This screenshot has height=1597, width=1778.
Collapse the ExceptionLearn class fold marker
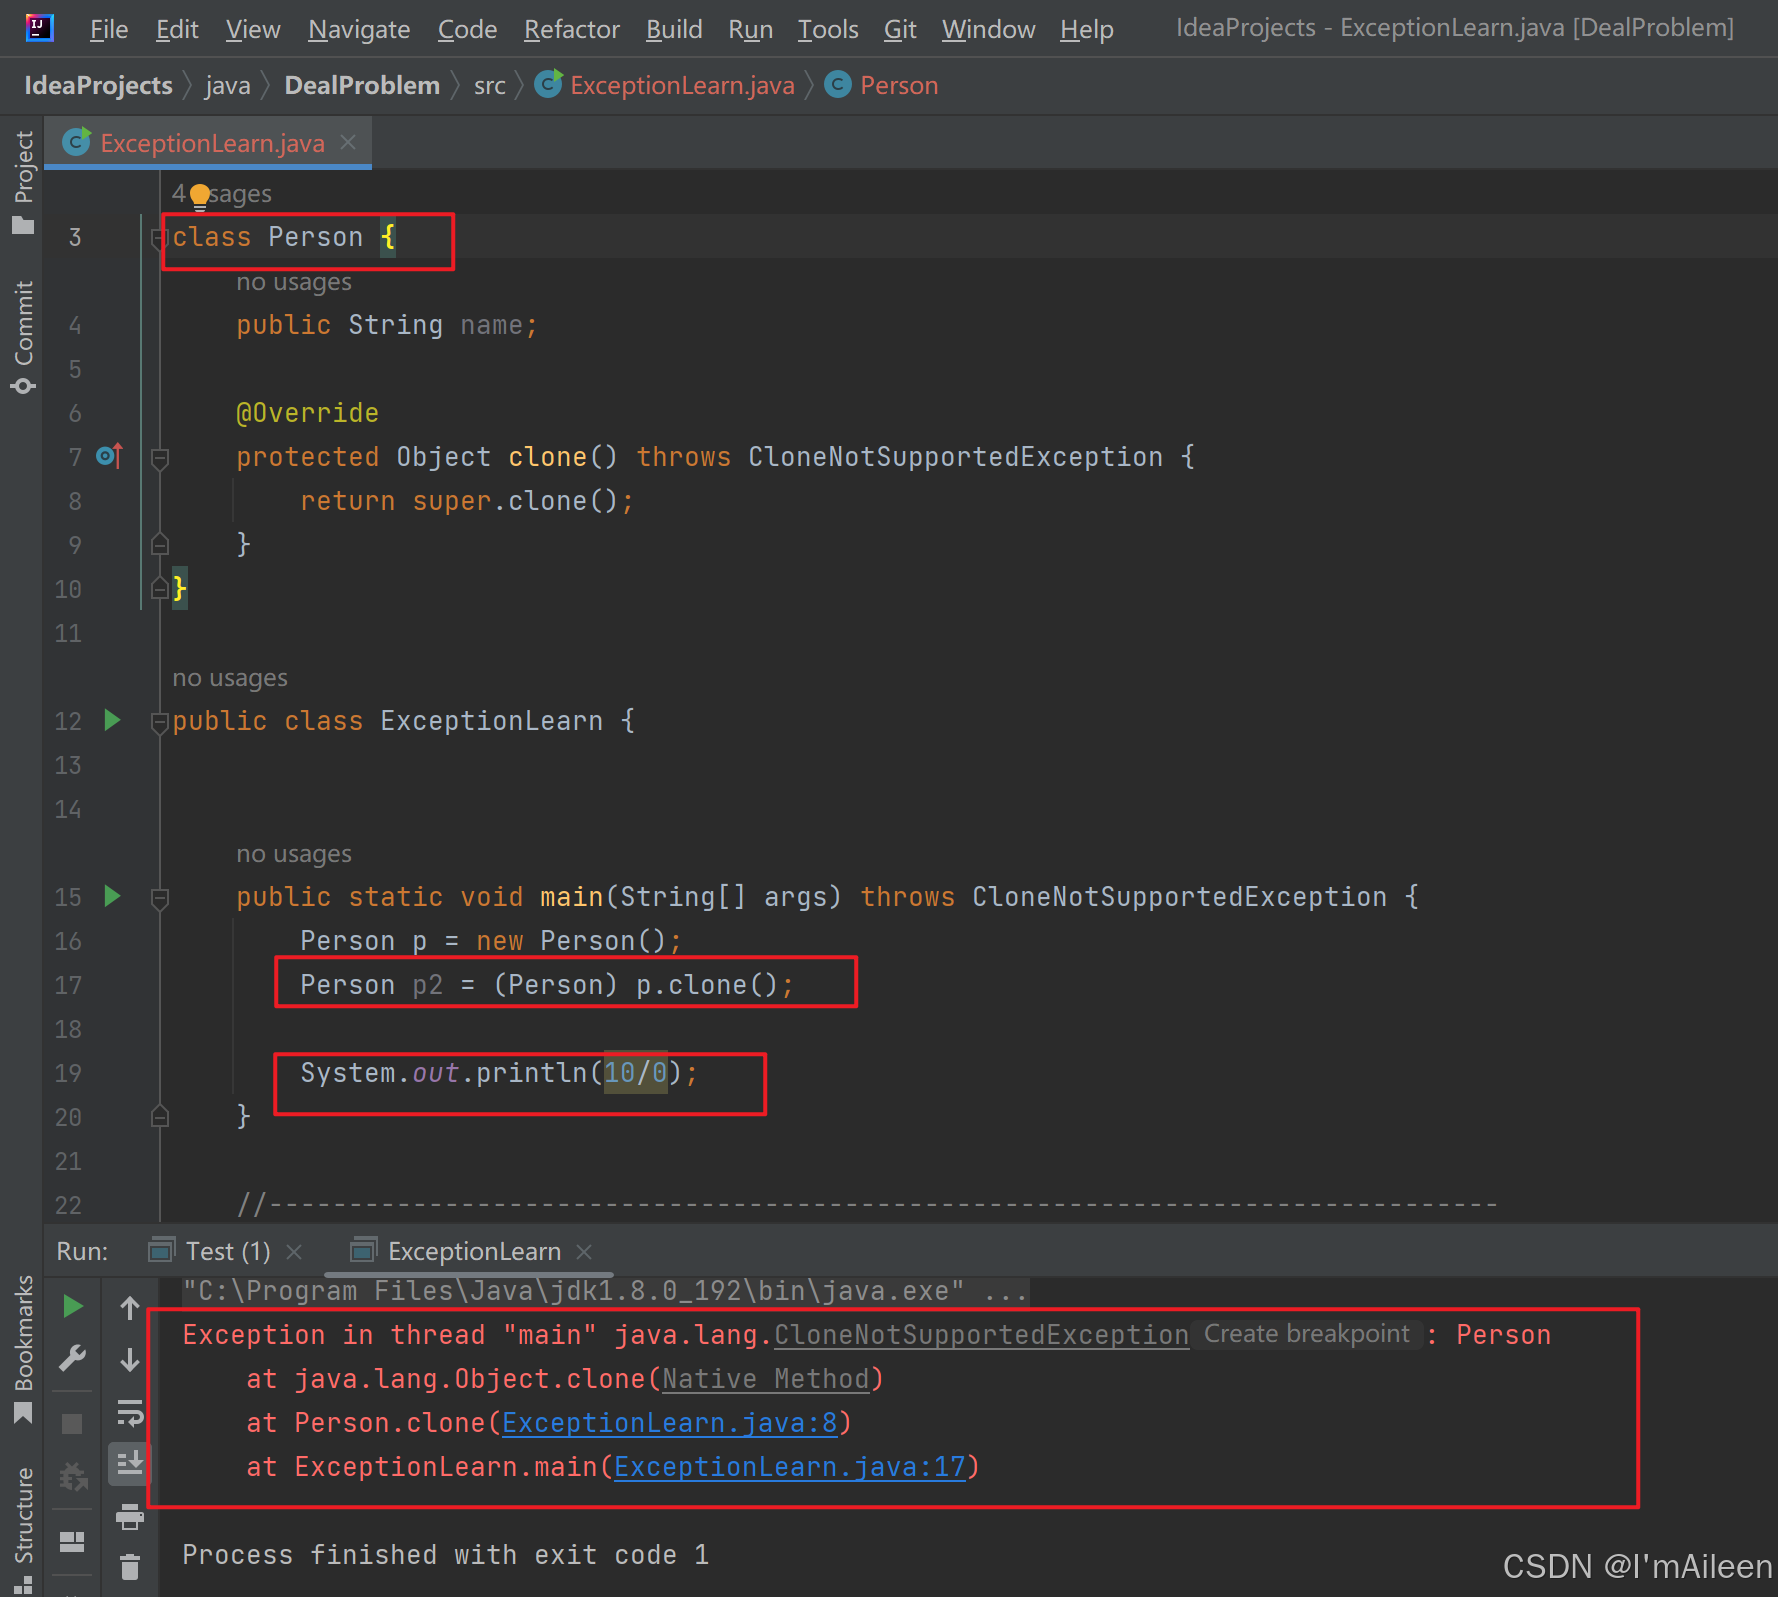coord(159,722)
